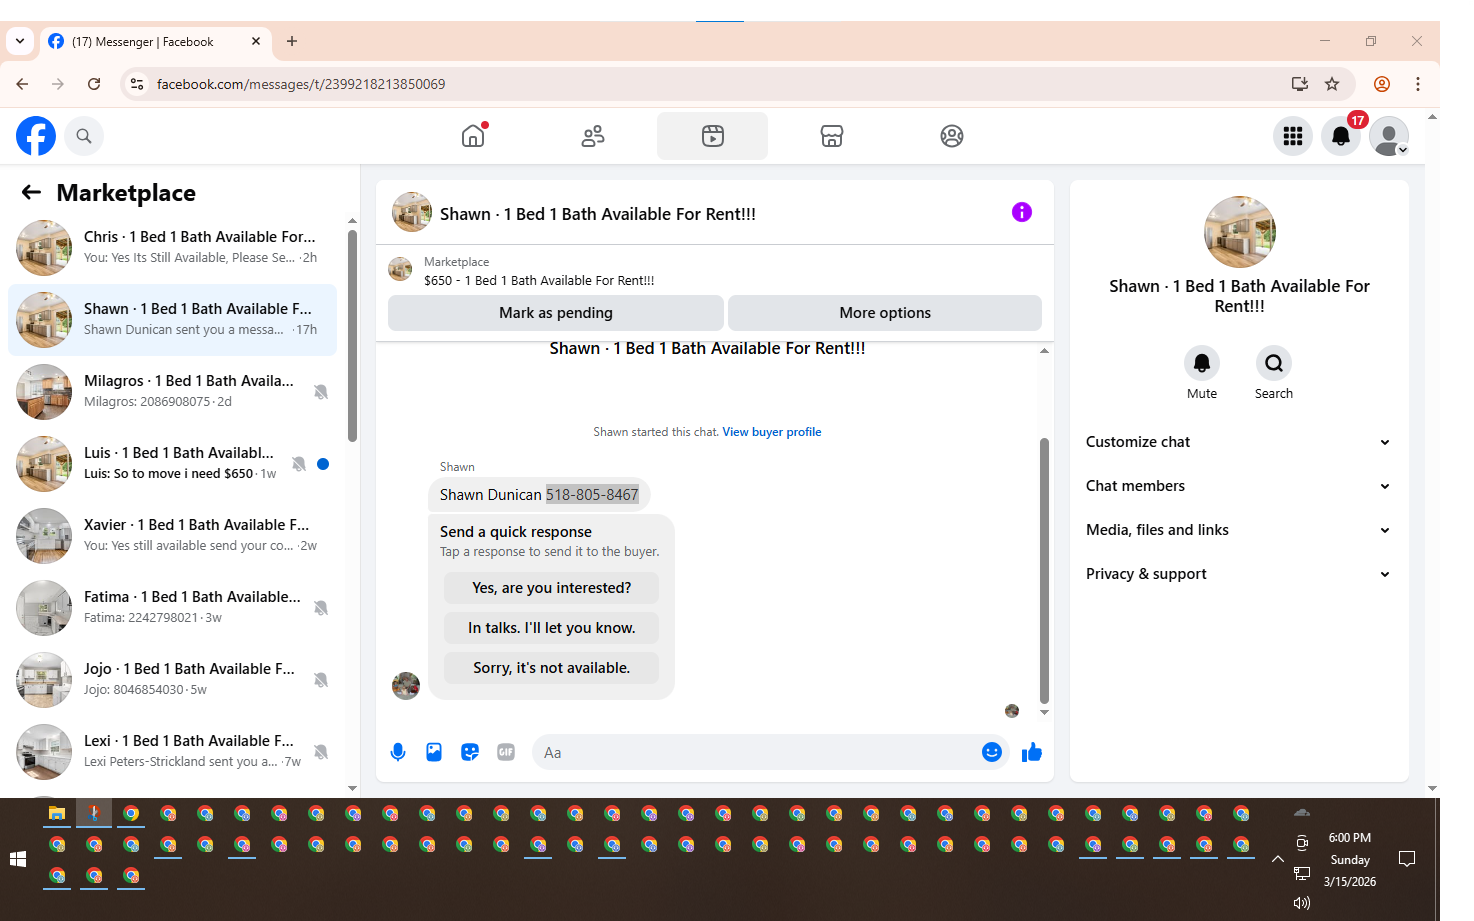Open File Explorer from the taskbar
This screenshot has height=921, width=1474.
[57, 814]
